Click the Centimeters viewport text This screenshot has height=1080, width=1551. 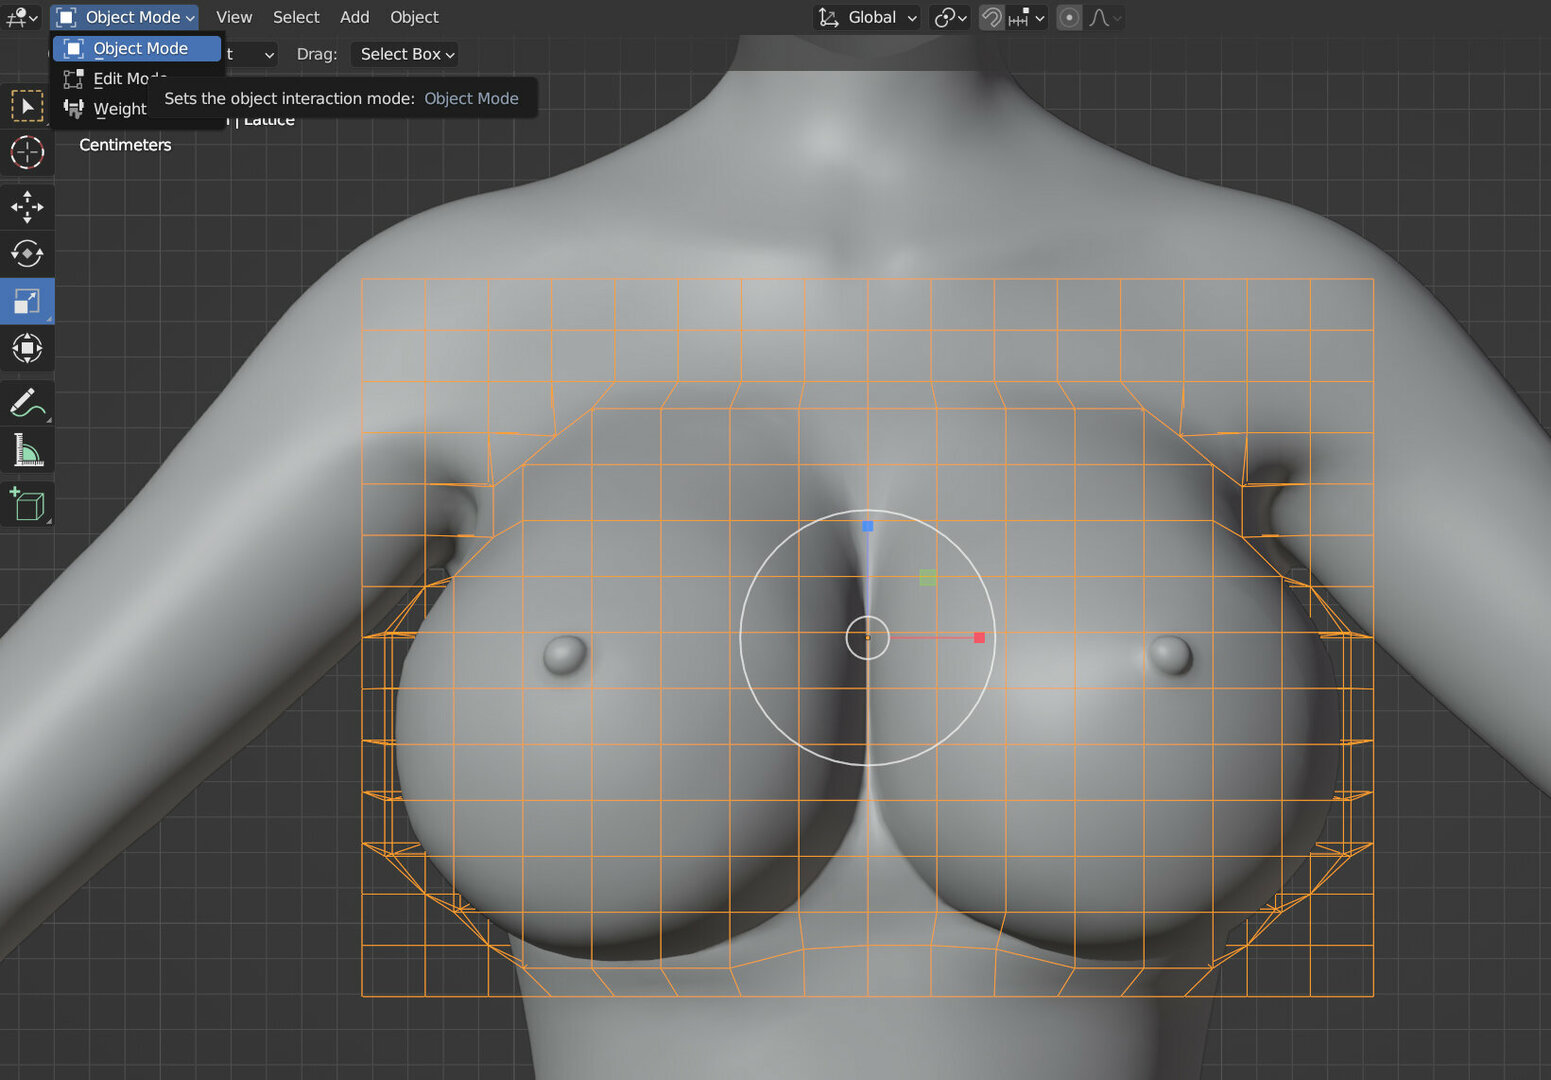pyautogui.click(x=125, y=145)
